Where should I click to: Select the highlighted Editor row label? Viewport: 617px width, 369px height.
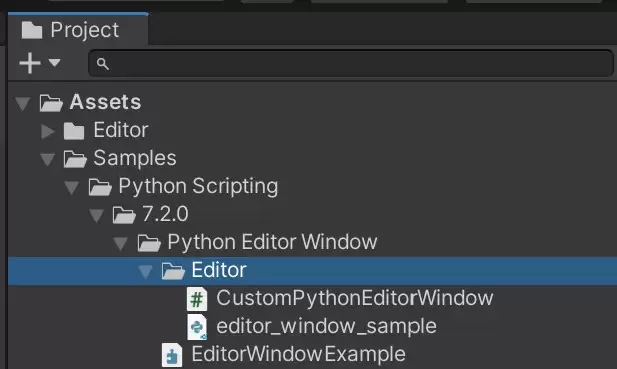point(219,270)
